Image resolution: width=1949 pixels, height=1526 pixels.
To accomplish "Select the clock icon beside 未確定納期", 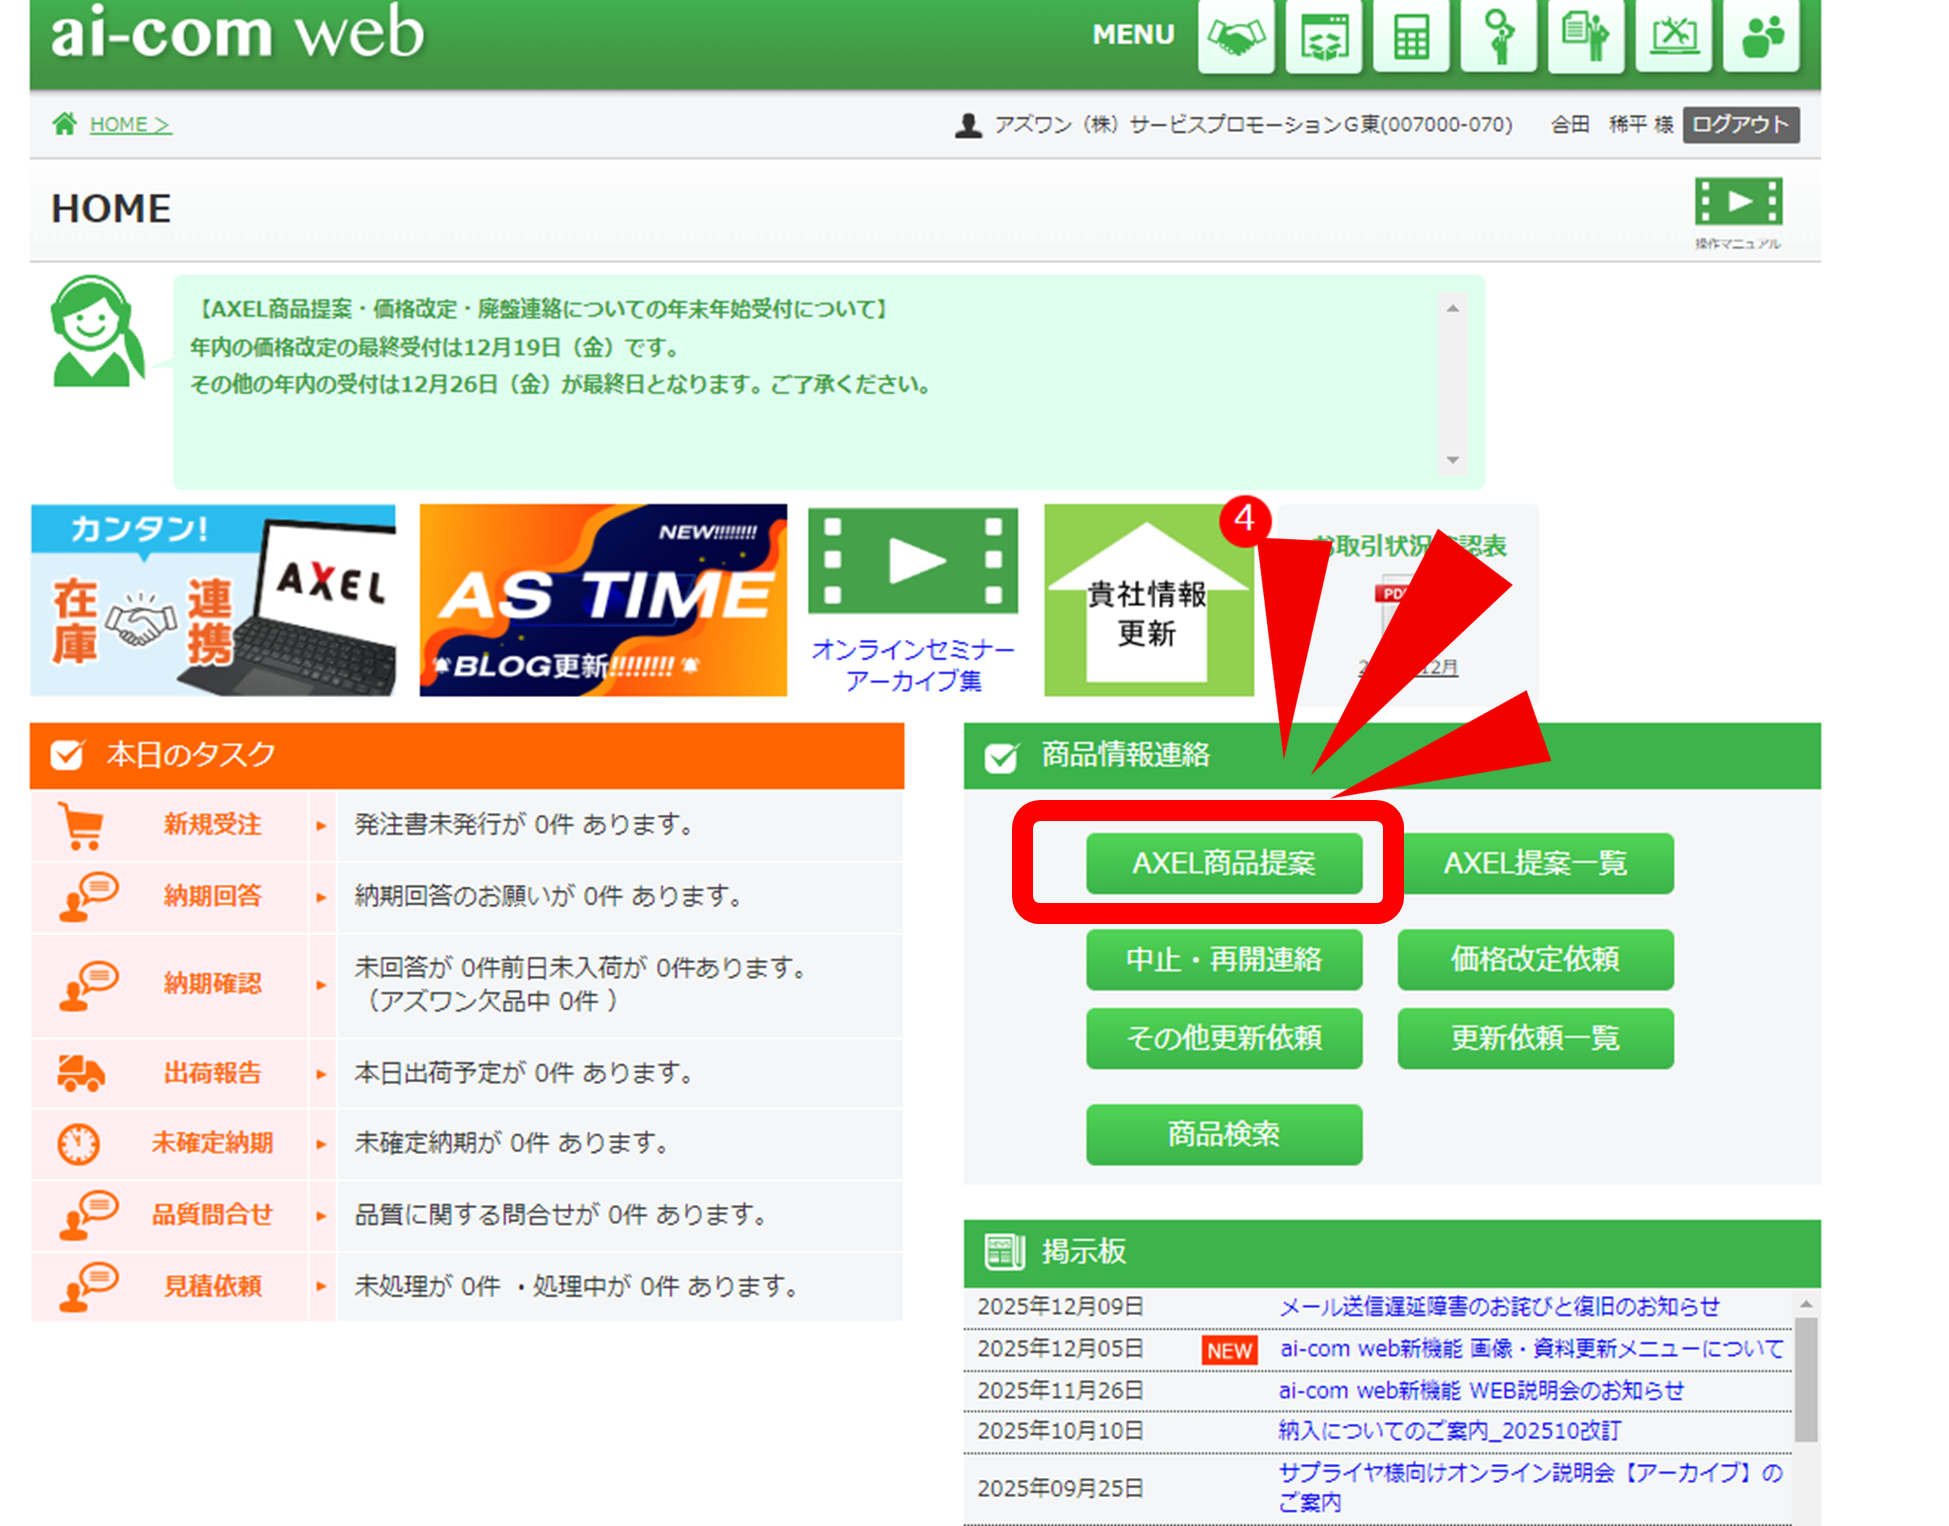I will (80, 1142).
